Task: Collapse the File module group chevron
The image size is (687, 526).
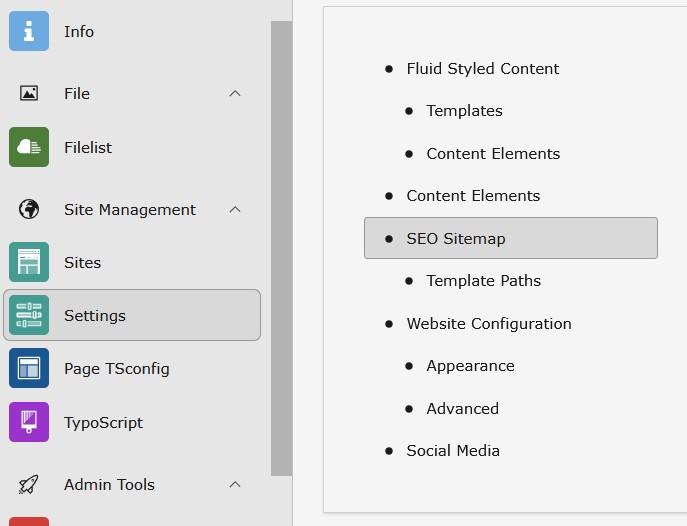Action: tap(235, 93)
